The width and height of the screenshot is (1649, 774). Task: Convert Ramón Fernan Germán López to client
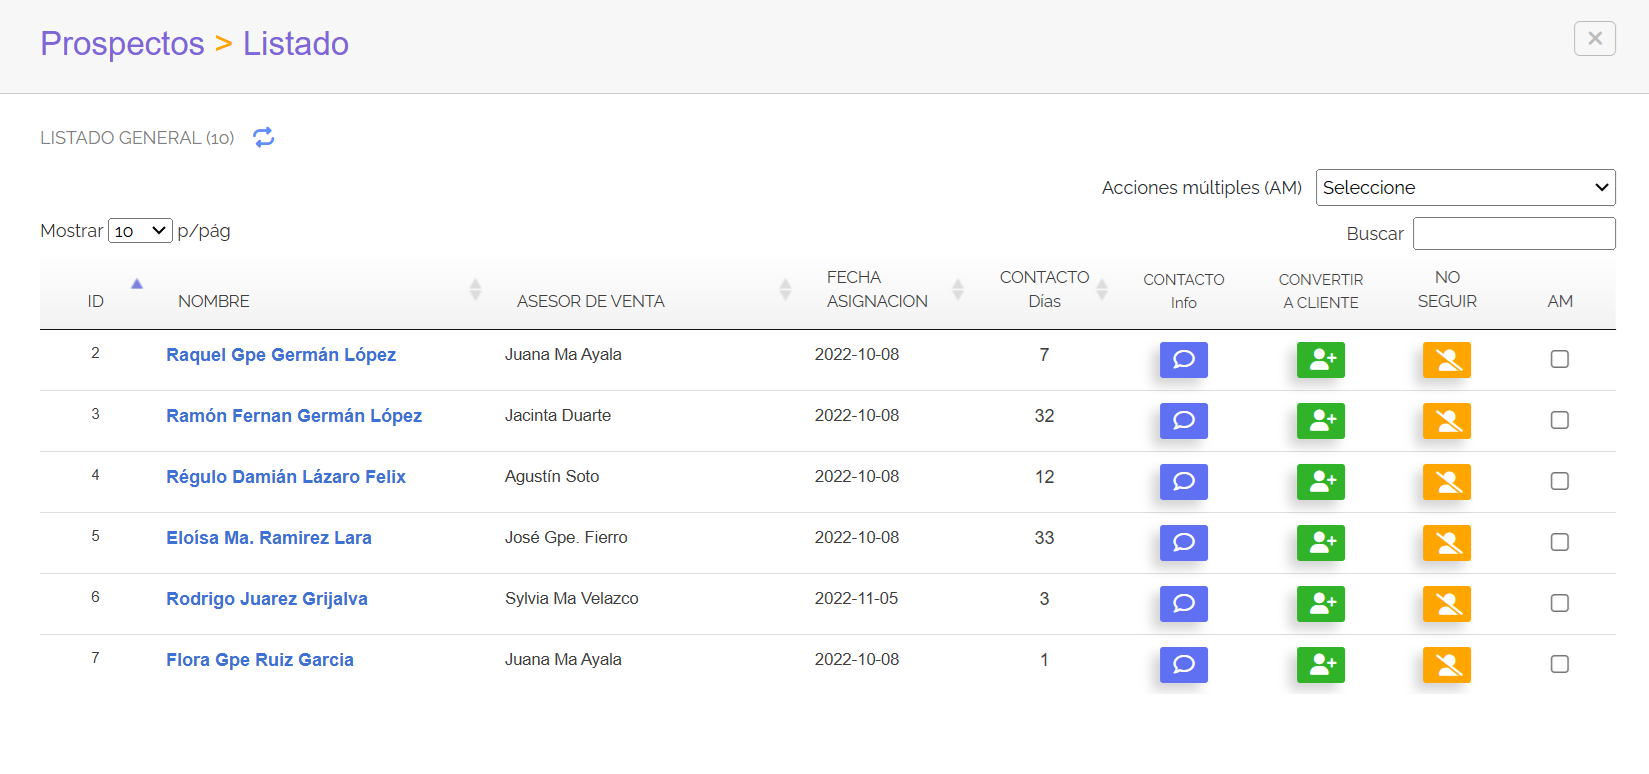click(x=1320, y=421)
